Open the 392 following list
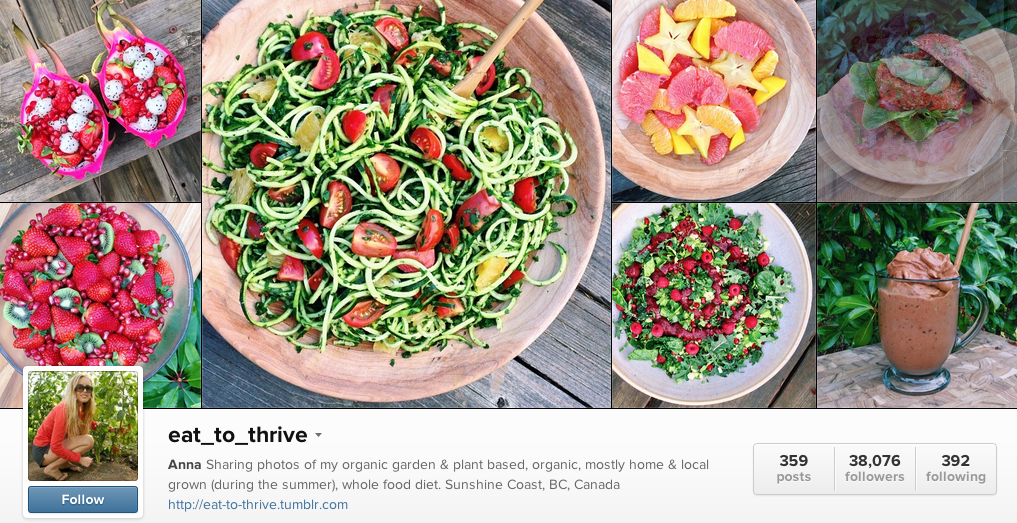This screenshot has height=523, width=1017. 955,468
